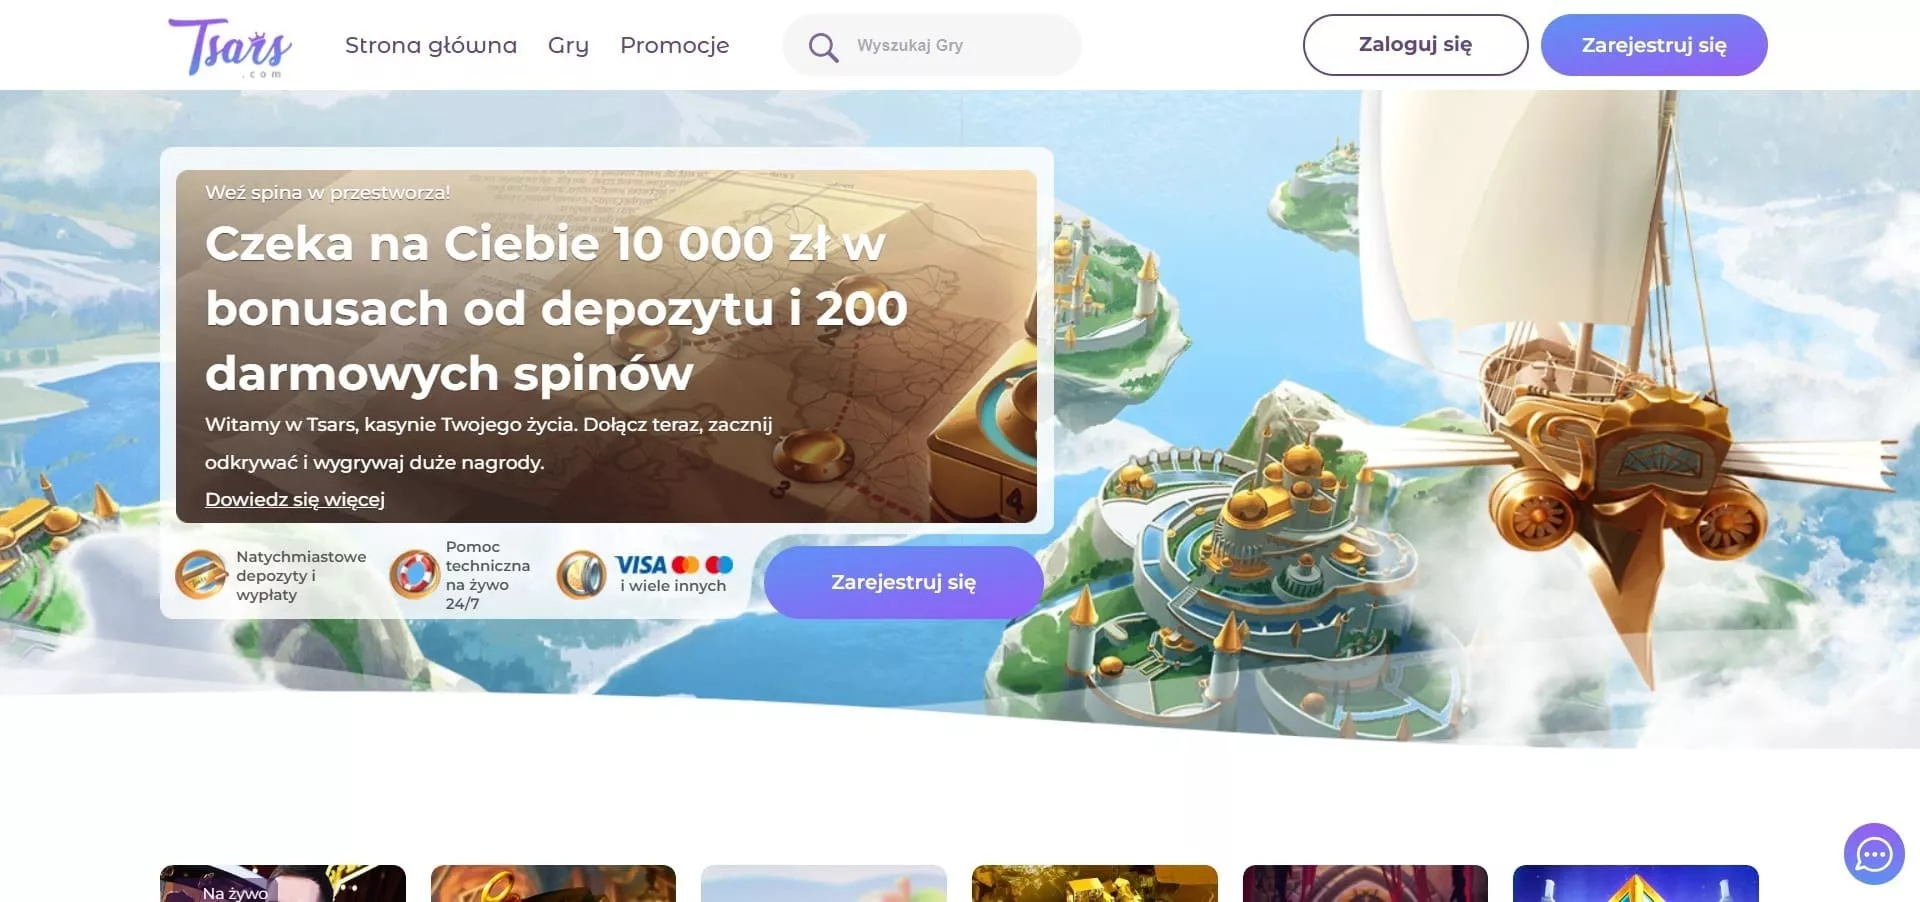Click the banner Zarejestruj się button
Image resolution: width=1920 pixels, height=902 pixels.
[904, 582]
